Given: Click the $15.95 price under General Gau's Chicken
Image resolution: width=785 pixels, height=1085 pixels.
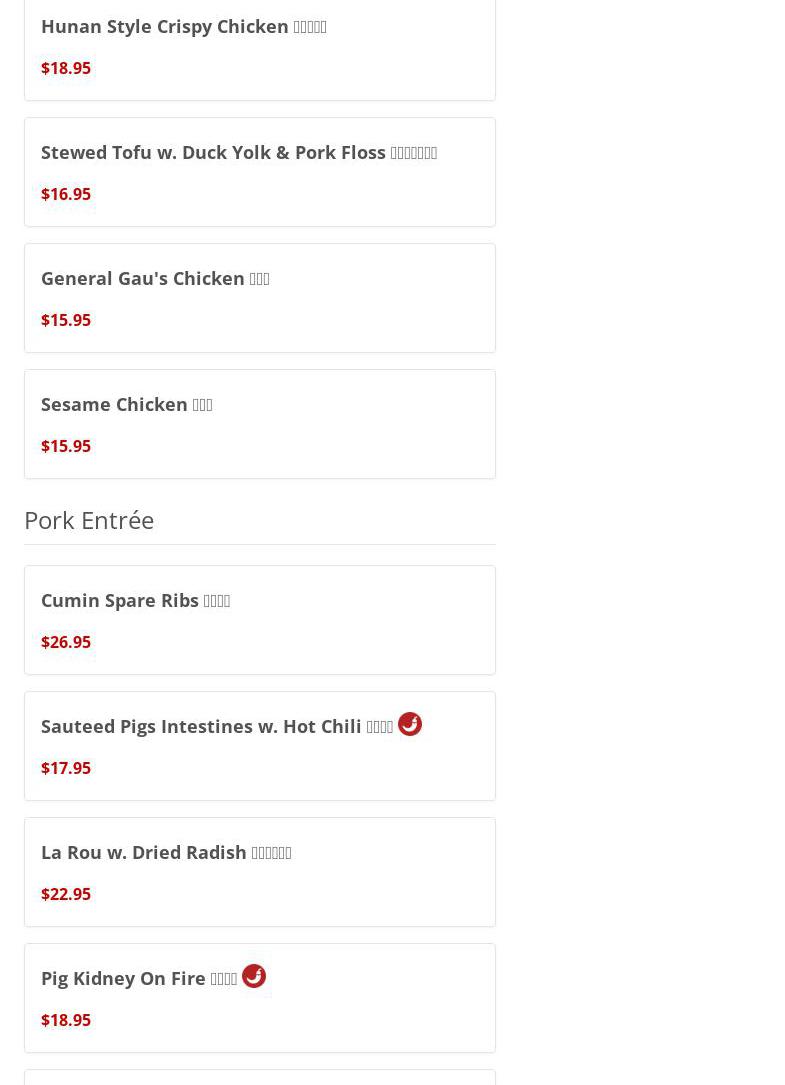Looking at the screenshot, I should pos(66,320).
